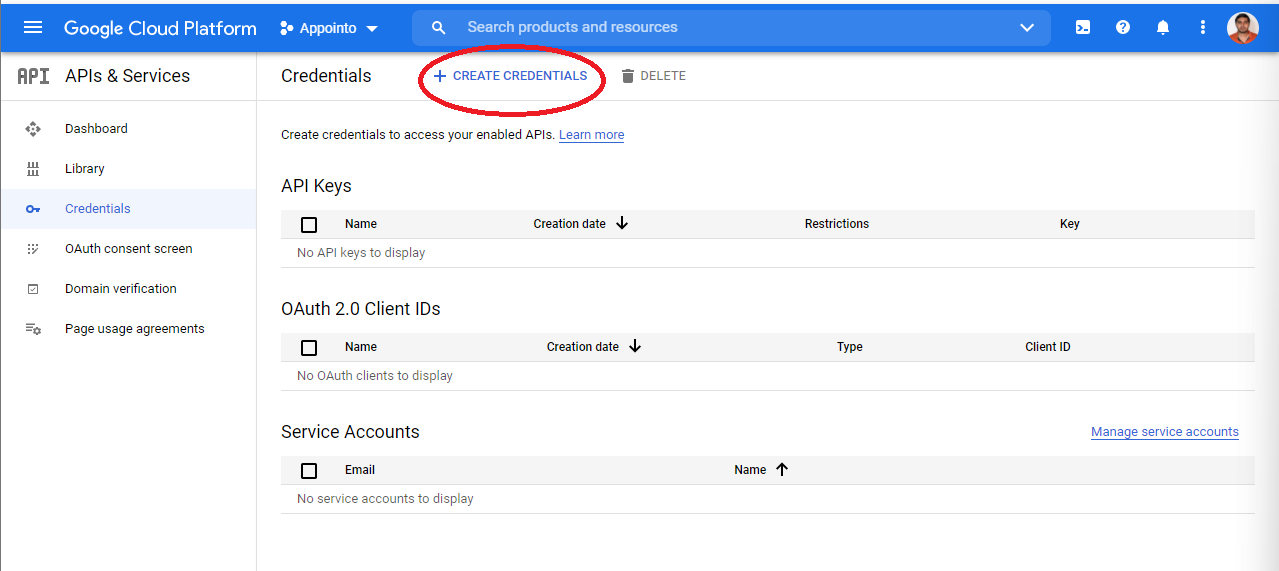The image size is (1279, 571).
Task: Click 'No service accounts to display' text
Action: point(385,499)
